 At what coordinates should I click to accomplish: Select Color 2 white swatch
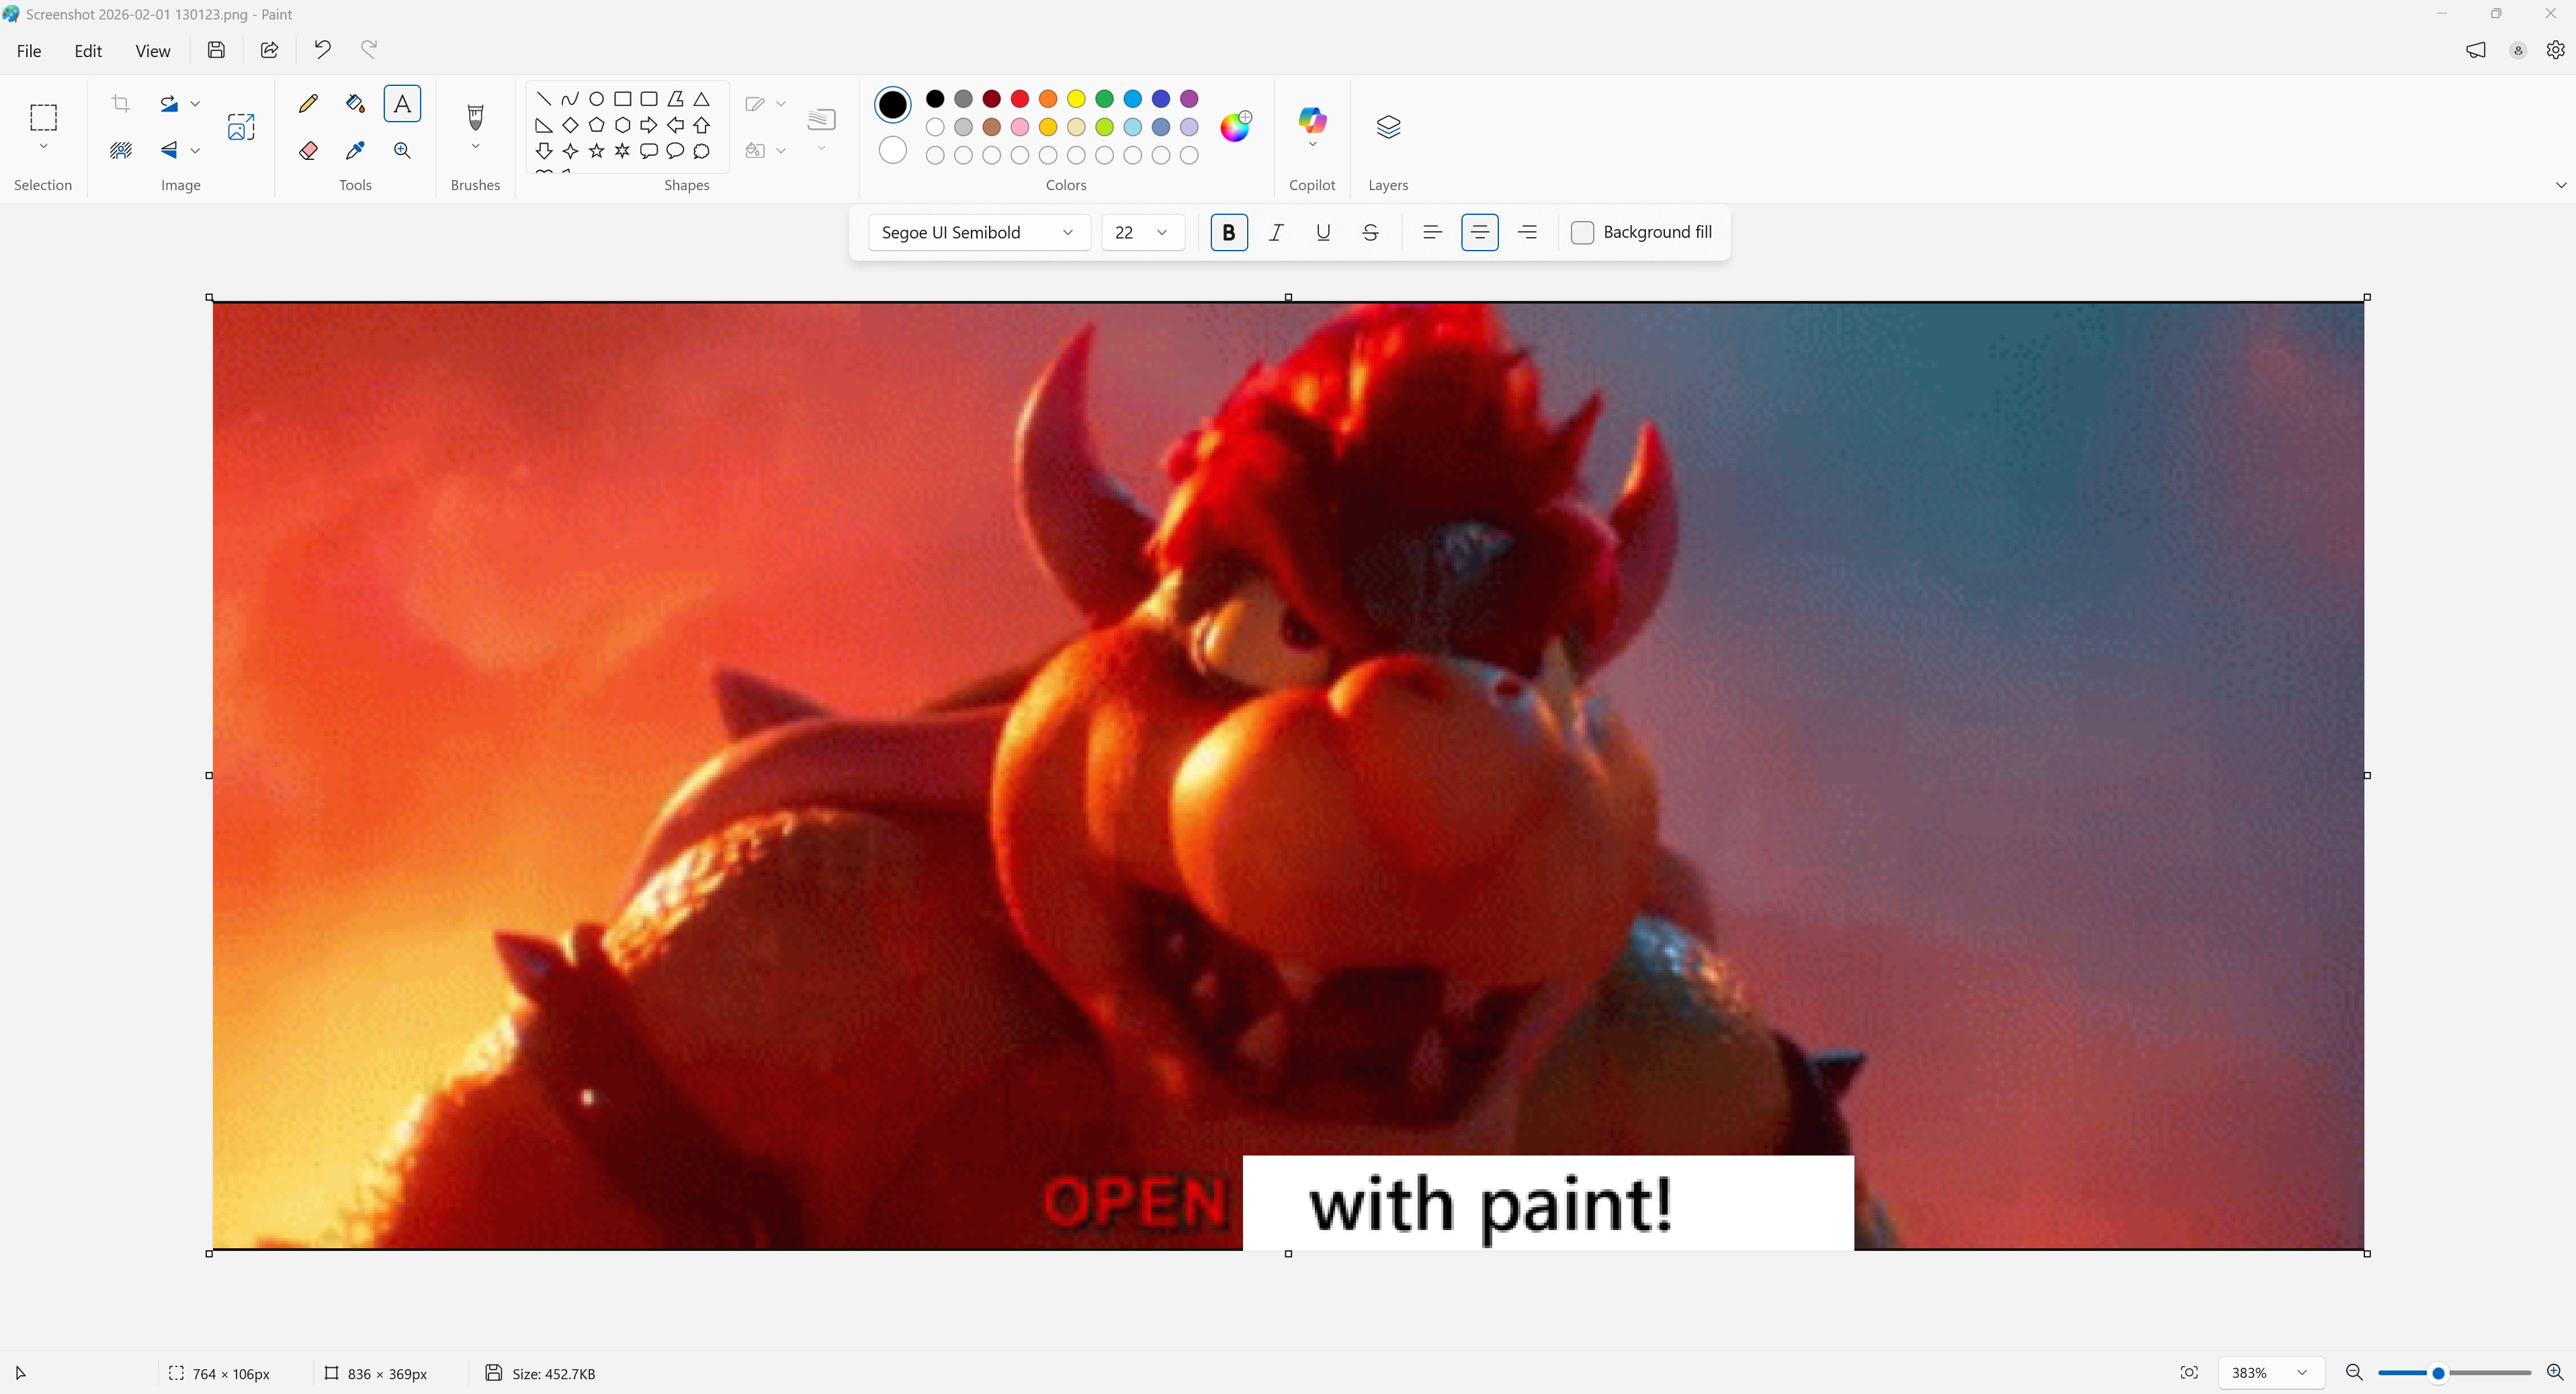[893, 151]
